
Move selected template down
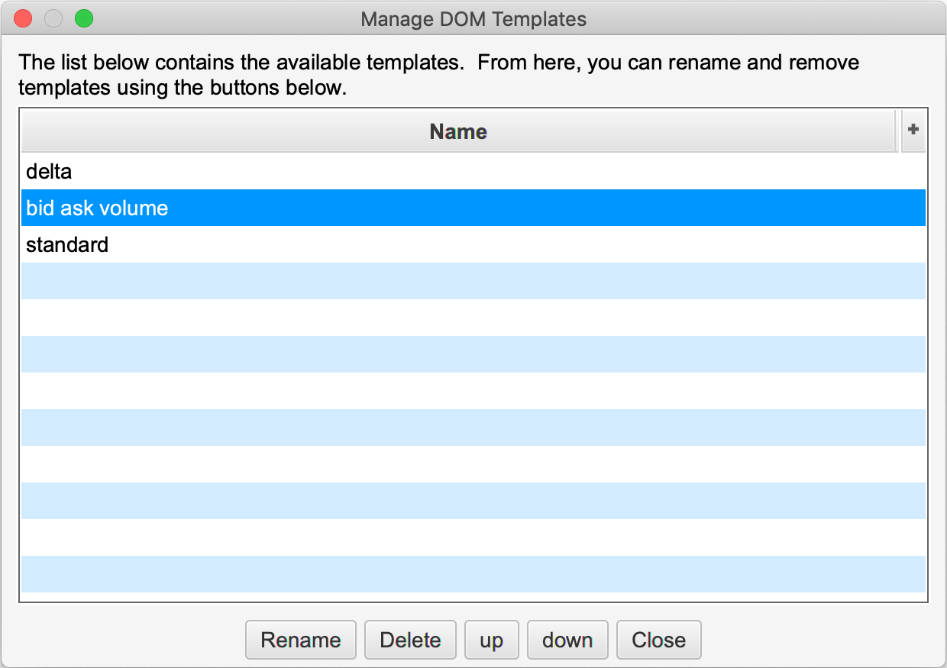click(567, 640)
